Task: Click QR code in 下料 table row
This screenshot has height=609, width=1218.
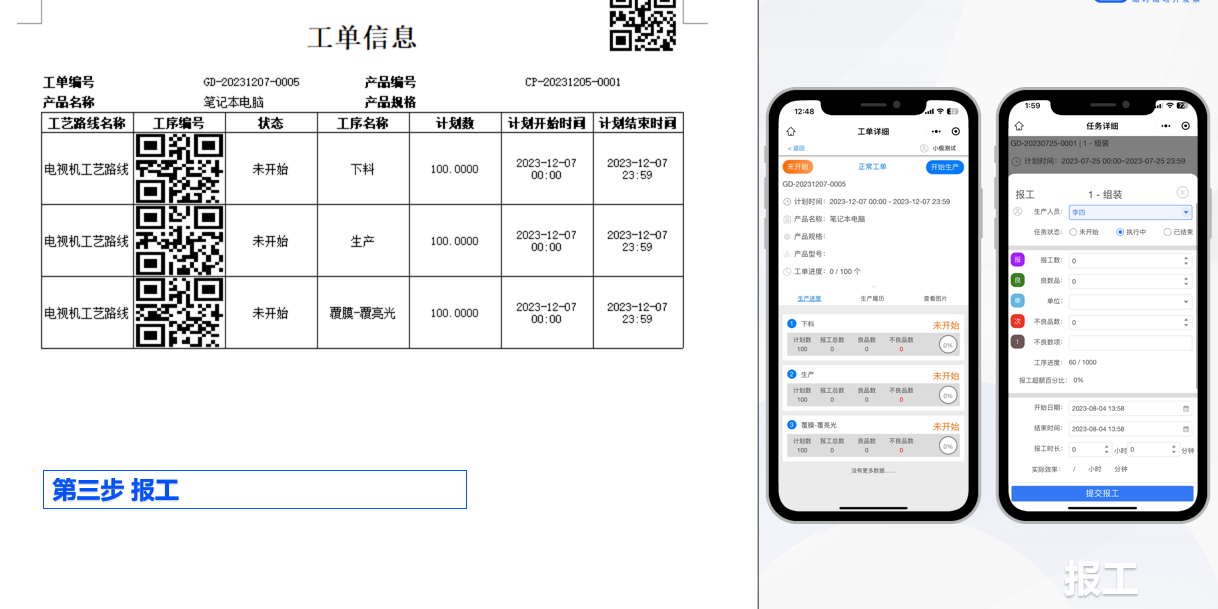Action: (x=179, y=169)
